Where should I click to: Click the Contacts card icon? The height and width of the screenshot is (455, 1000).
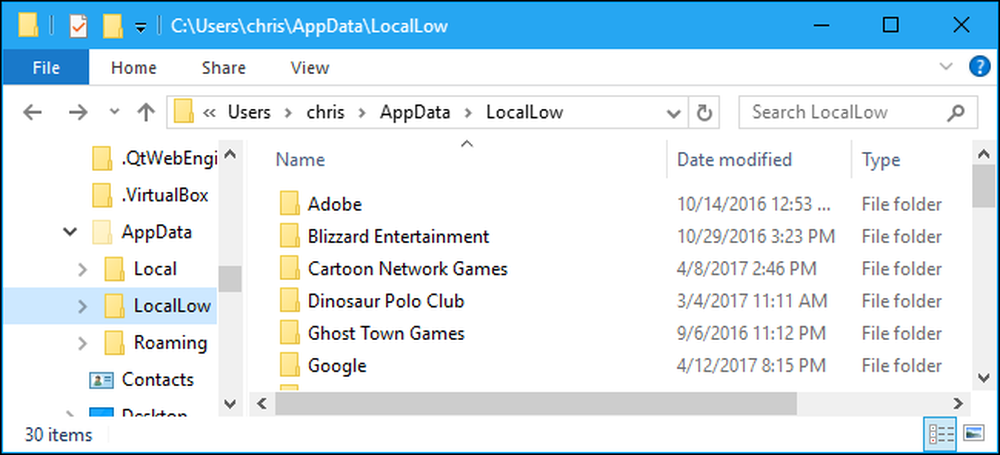(101, 380)
